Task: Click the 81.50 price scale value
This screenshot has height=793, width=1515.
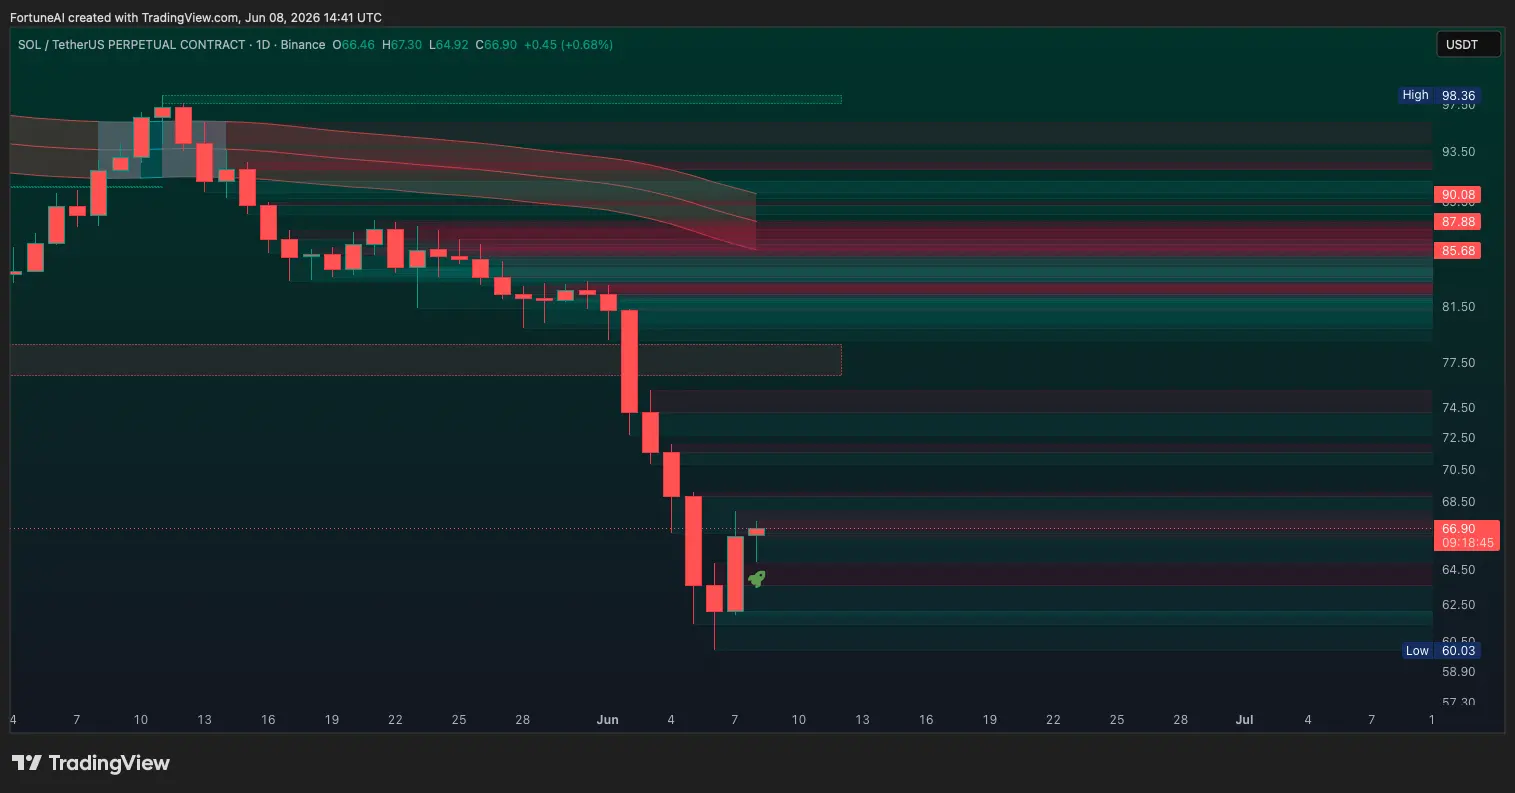Action: click(x=1458, y=307)
